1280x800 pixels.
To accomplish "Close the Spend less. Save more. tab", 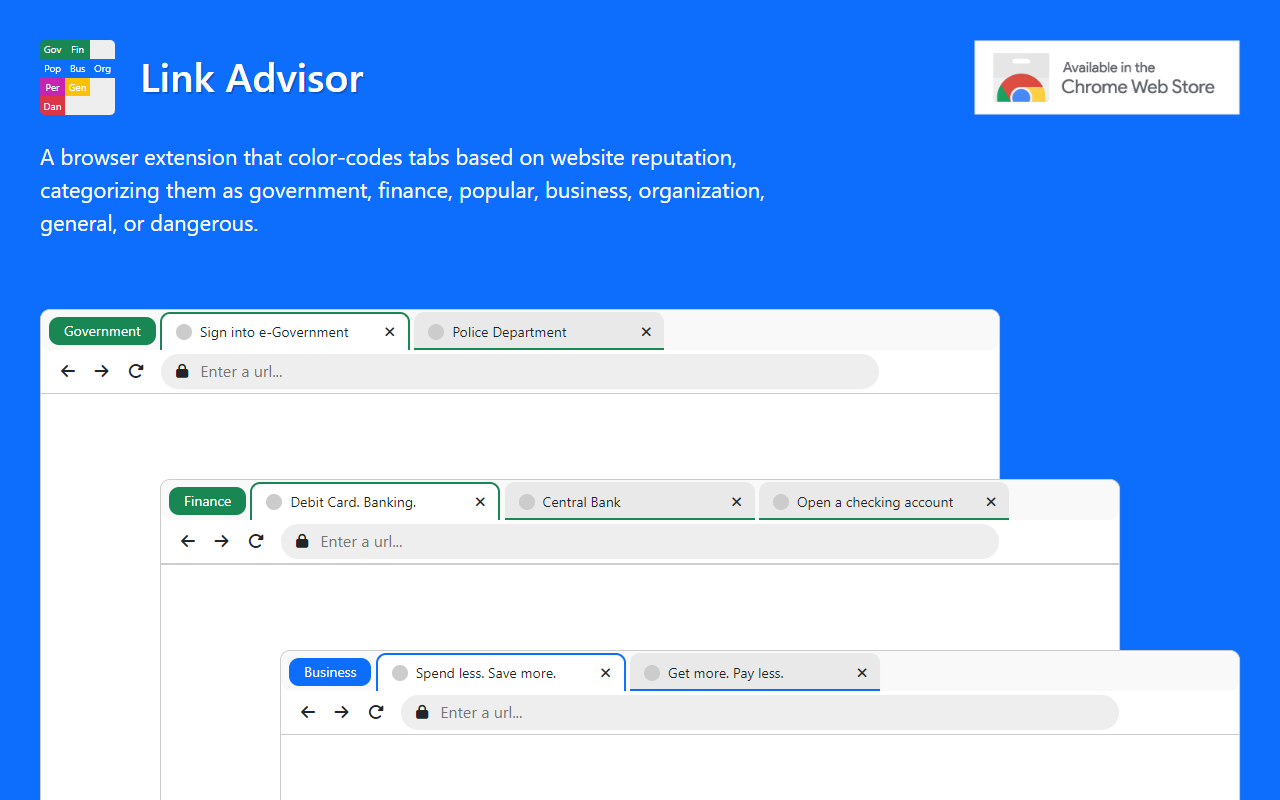I will [x=606, y=673].
